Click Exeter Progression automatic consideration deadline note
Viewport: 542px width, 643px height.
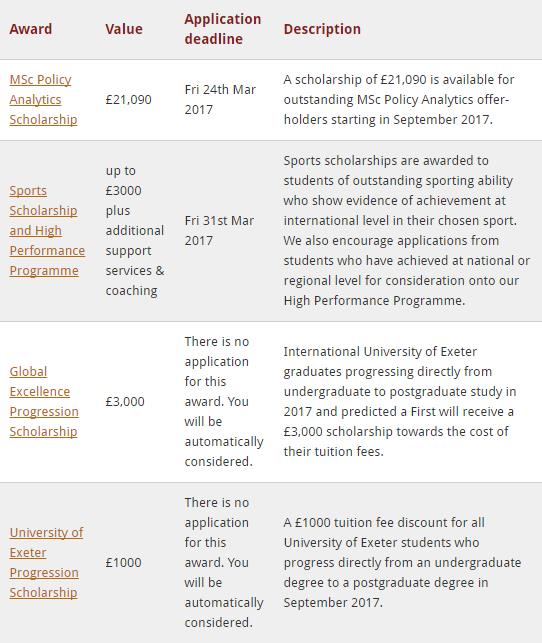coord(224,563)
